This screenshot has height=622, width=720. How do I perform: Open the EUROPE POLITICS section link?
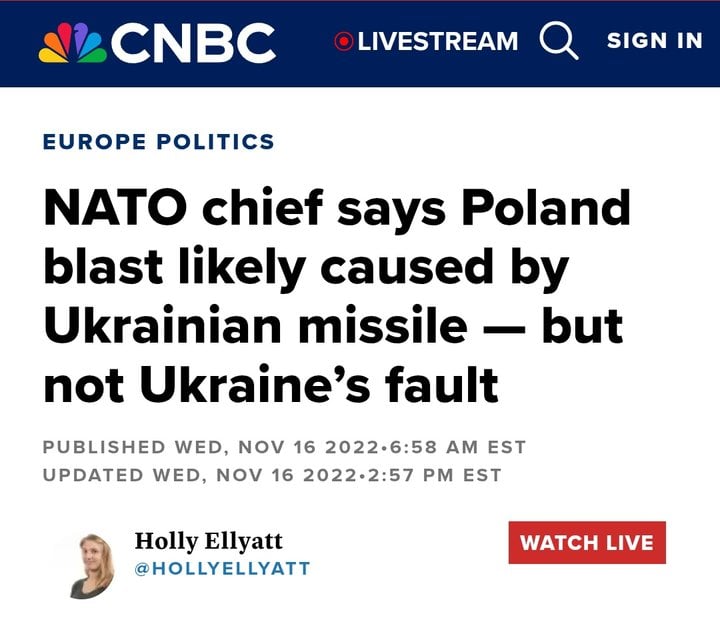158,141
